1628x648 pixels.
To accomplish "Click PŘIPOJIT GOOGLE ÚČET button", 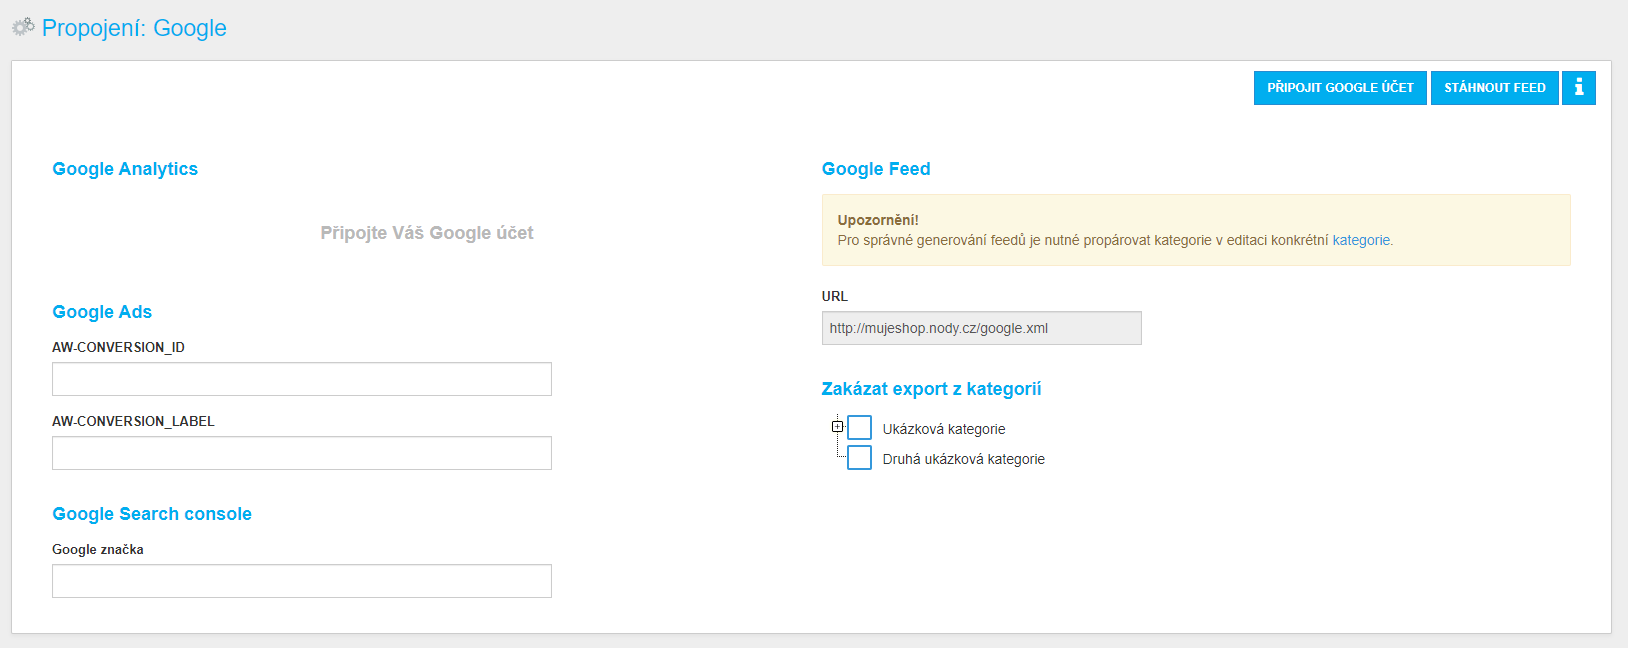I will pyautogui.click(x=1340, y=88).
